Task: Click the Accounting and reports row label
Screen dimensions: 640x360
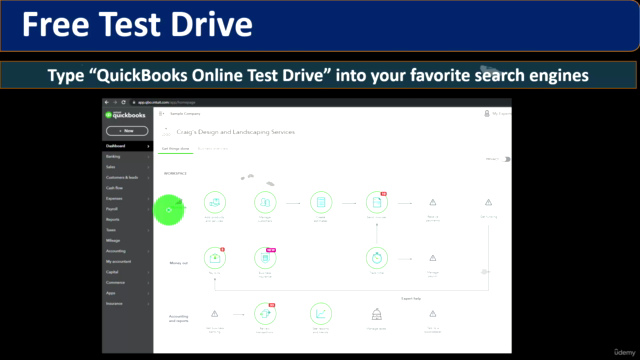Action: (179, 319)
